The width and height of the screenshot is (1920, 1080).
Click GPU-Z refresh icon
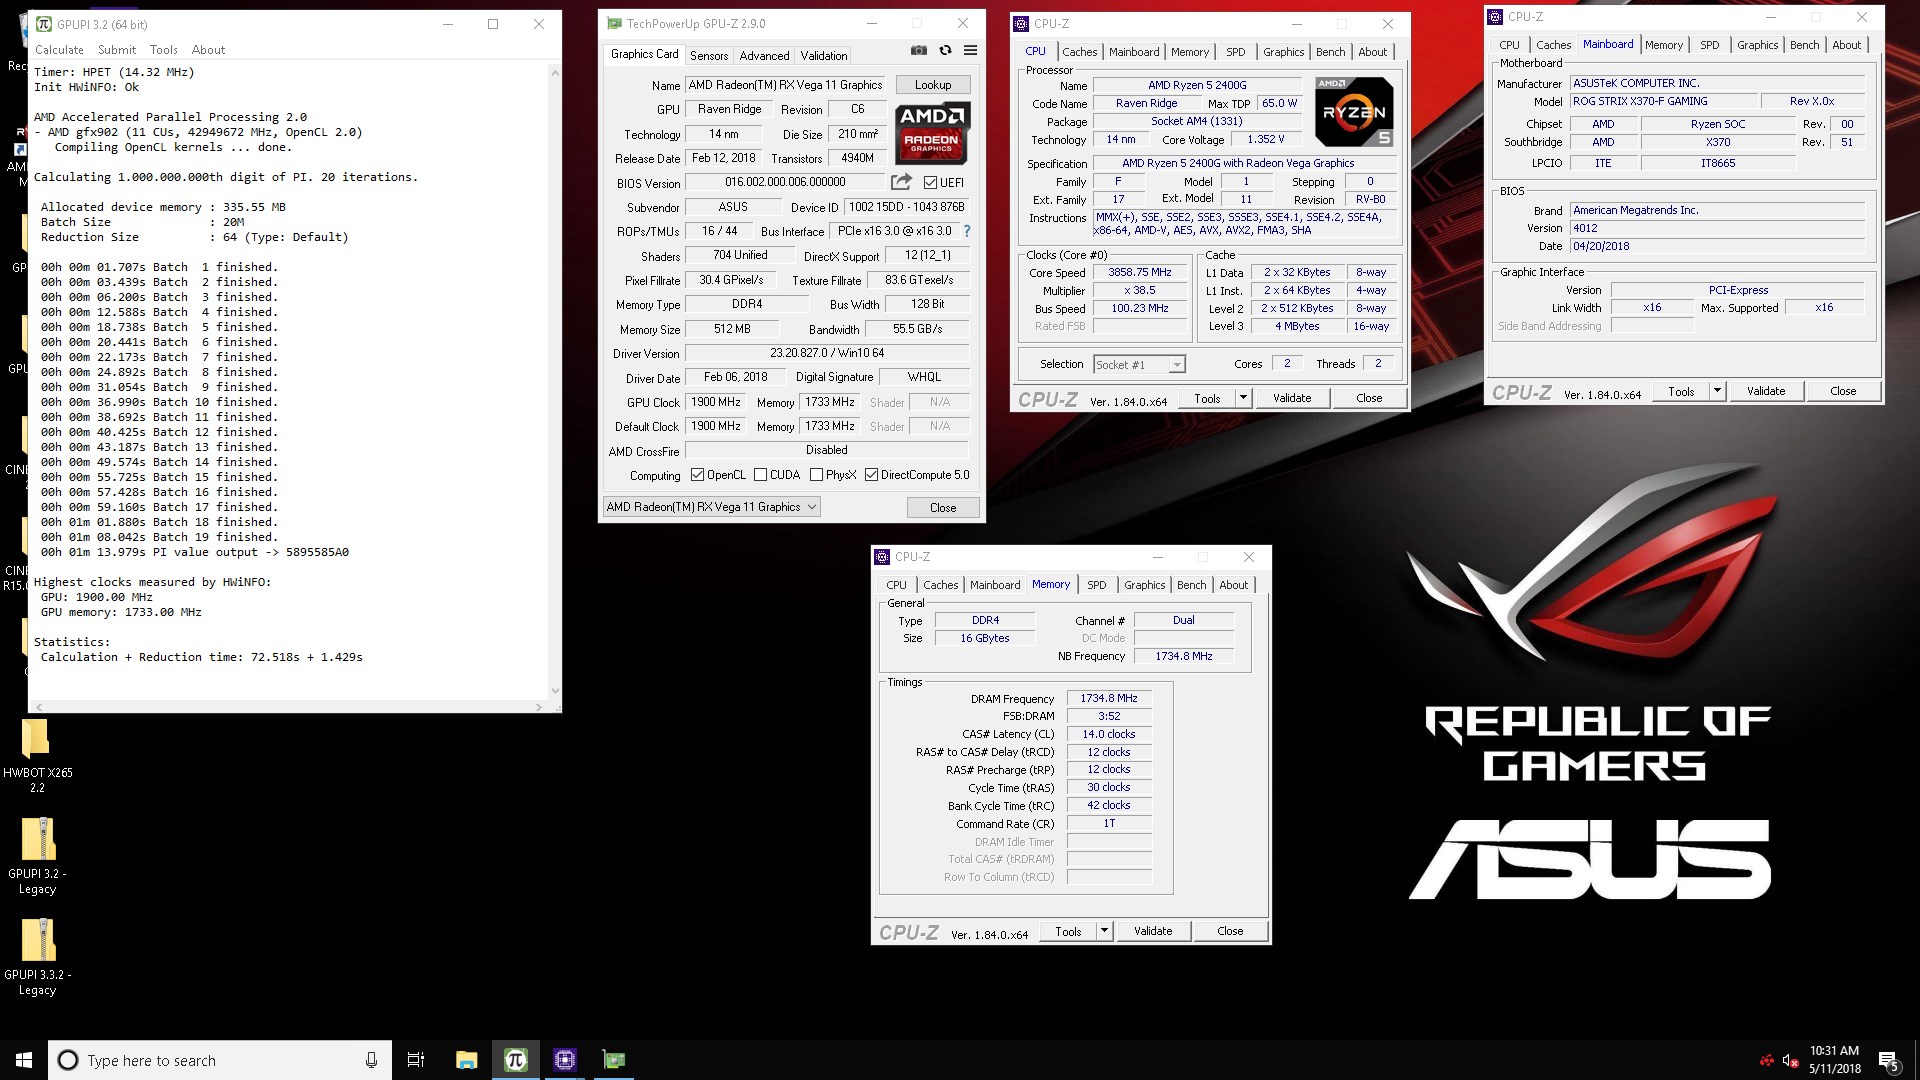point(945,51)
